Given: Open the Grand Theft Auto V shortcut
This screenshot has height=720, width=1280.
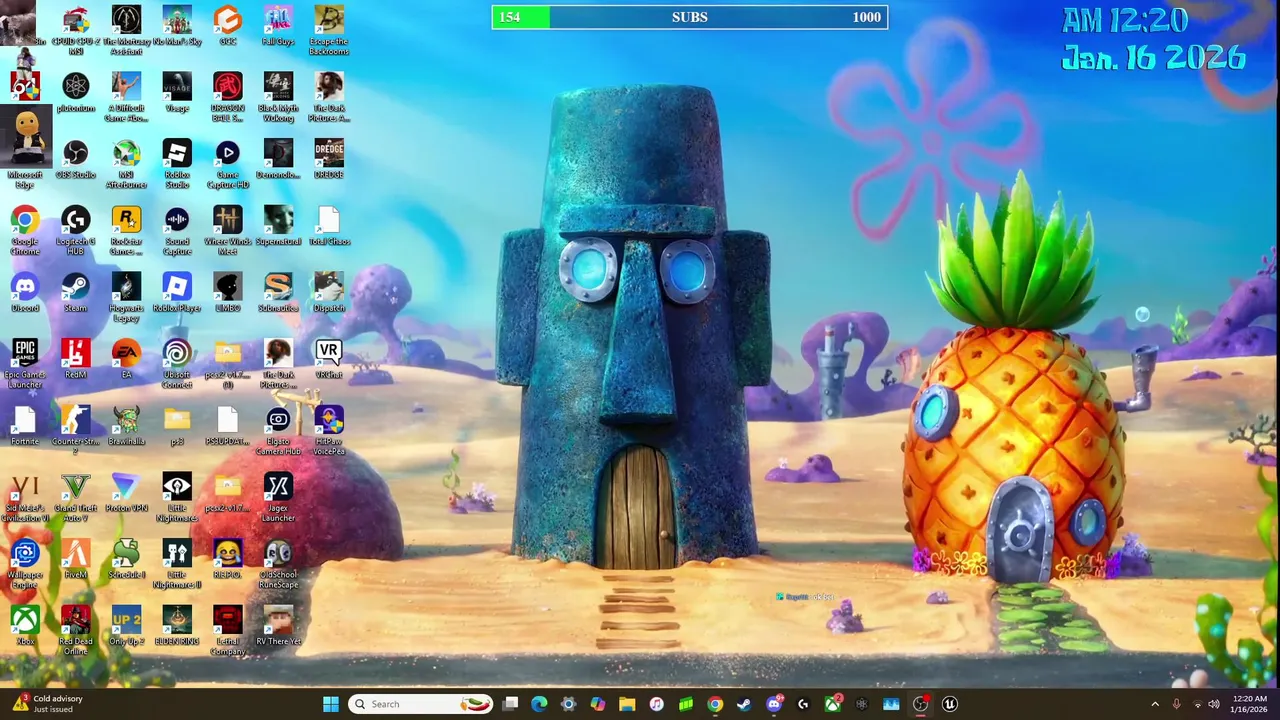Looking at the screenshot, I should tap(76, 498).
